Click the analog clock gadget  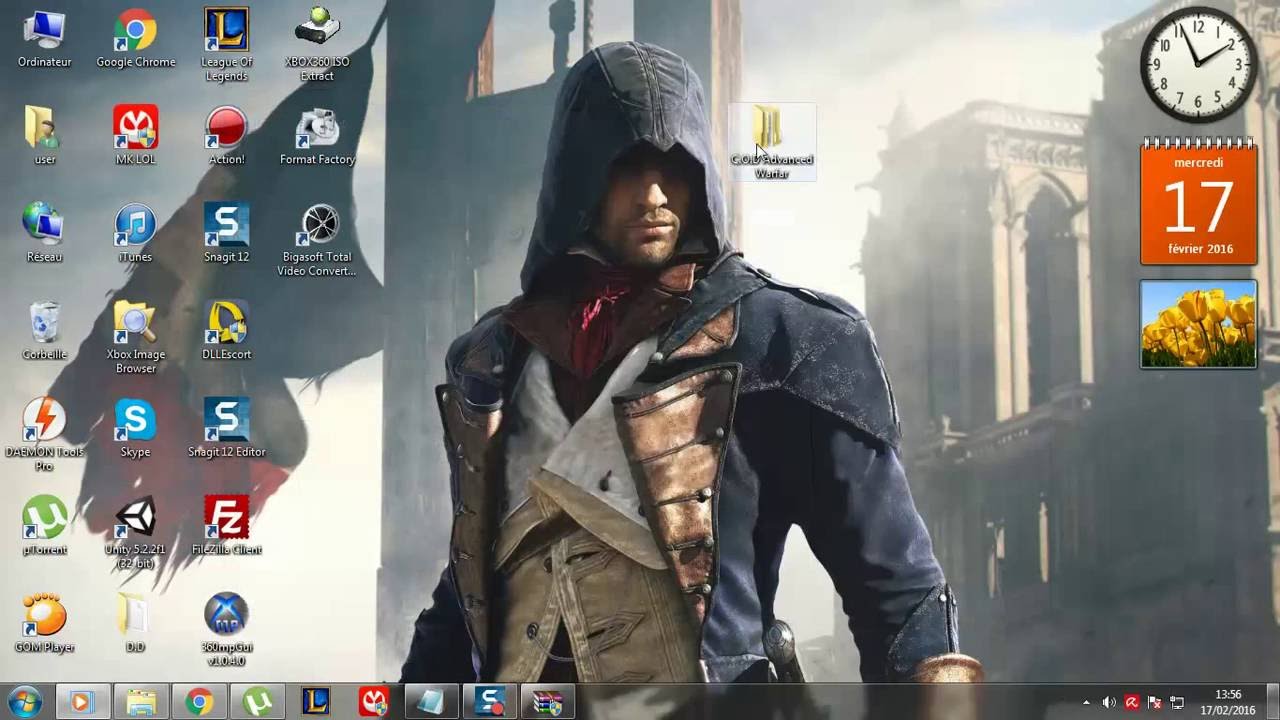[x=1198, y=66]
